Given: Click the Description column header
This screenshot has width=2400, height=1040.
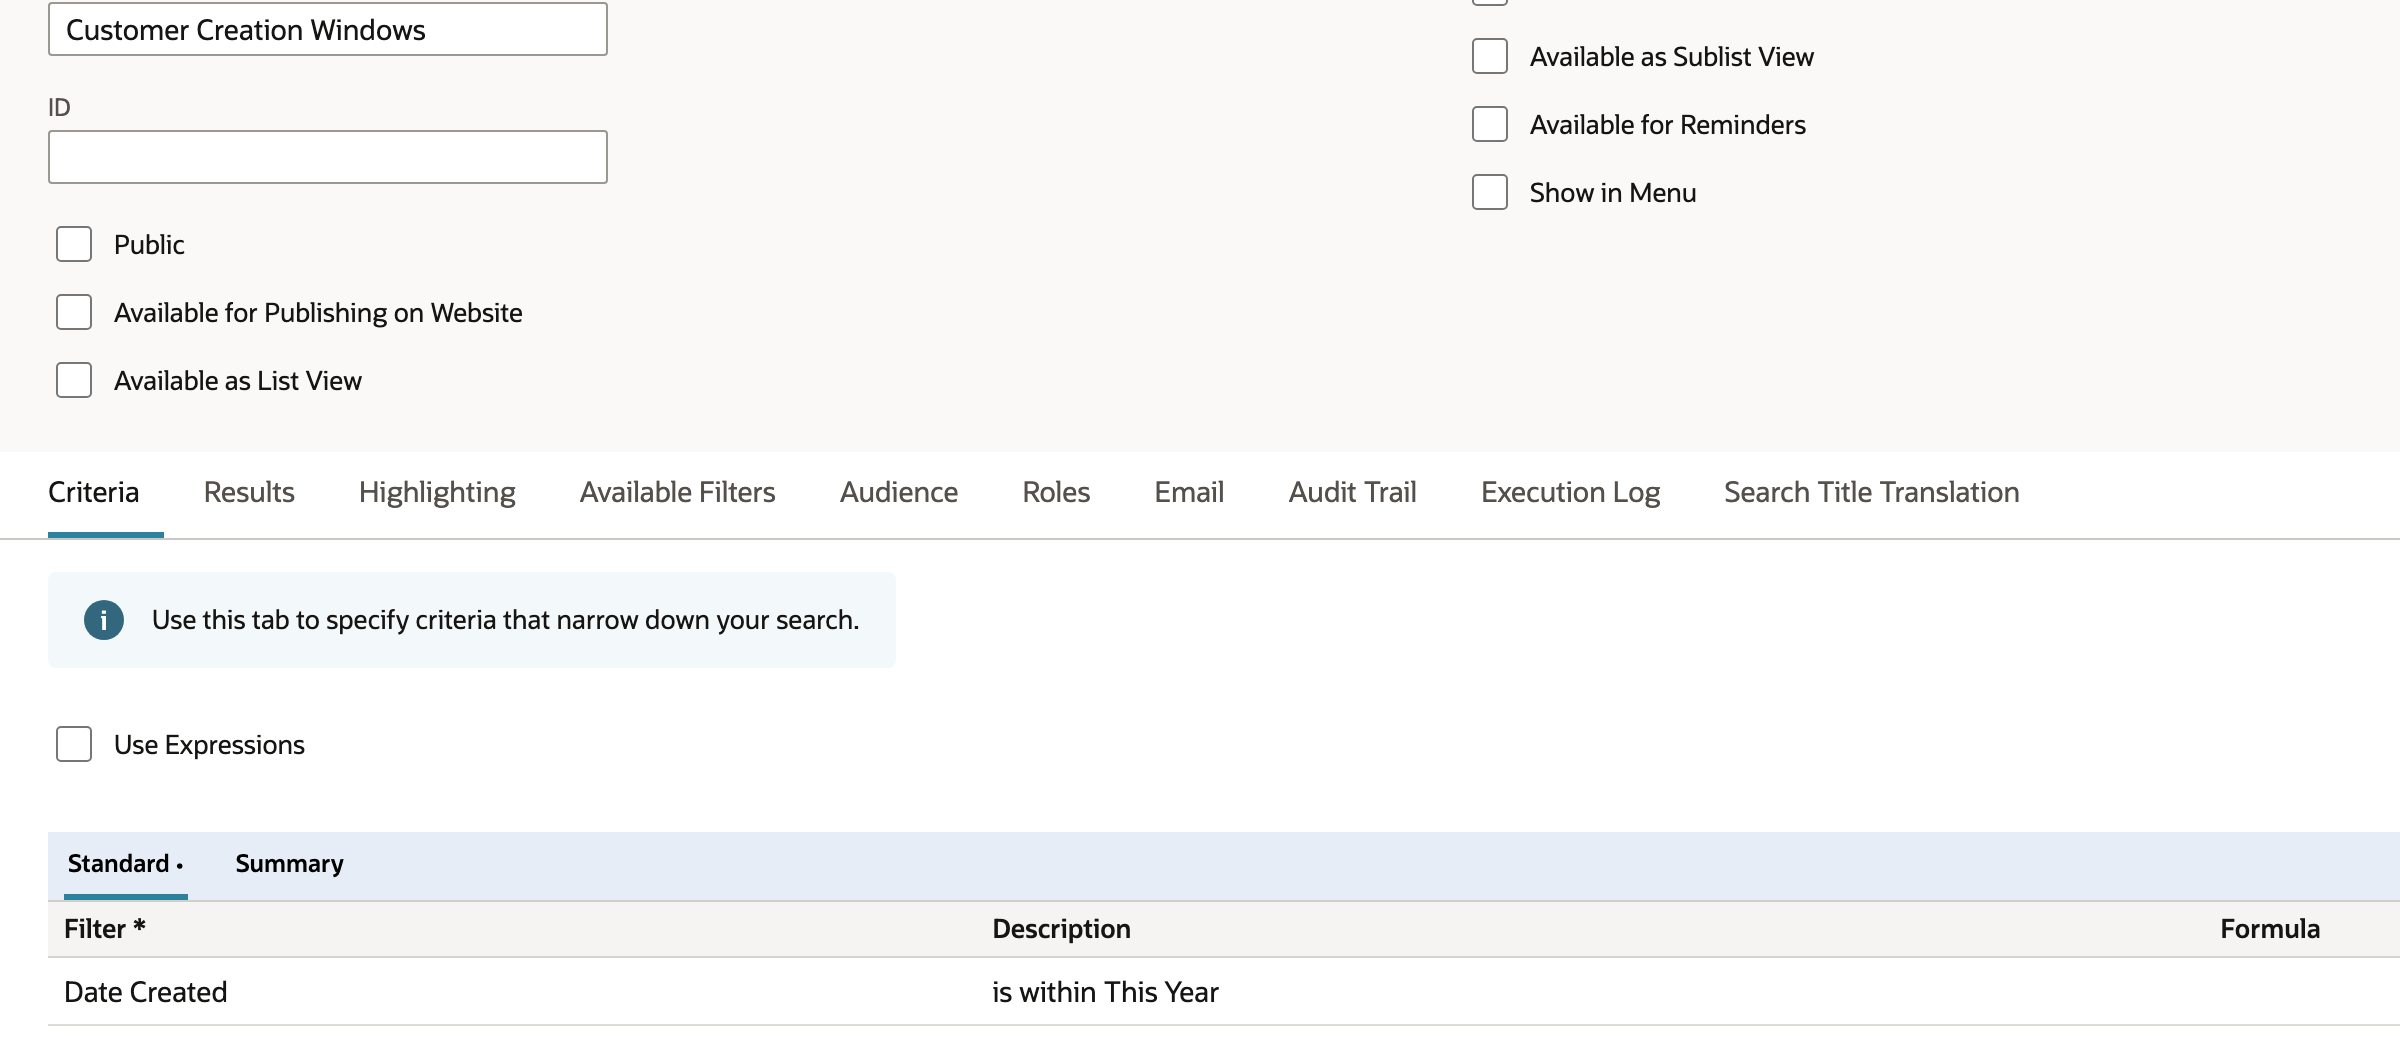Looking at the screenshot, I should point(1061,929).
